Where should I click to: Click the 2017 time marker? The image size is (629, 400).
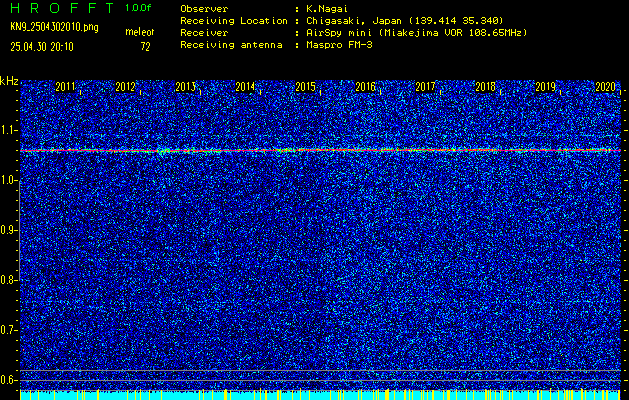[x=425, y=87]
